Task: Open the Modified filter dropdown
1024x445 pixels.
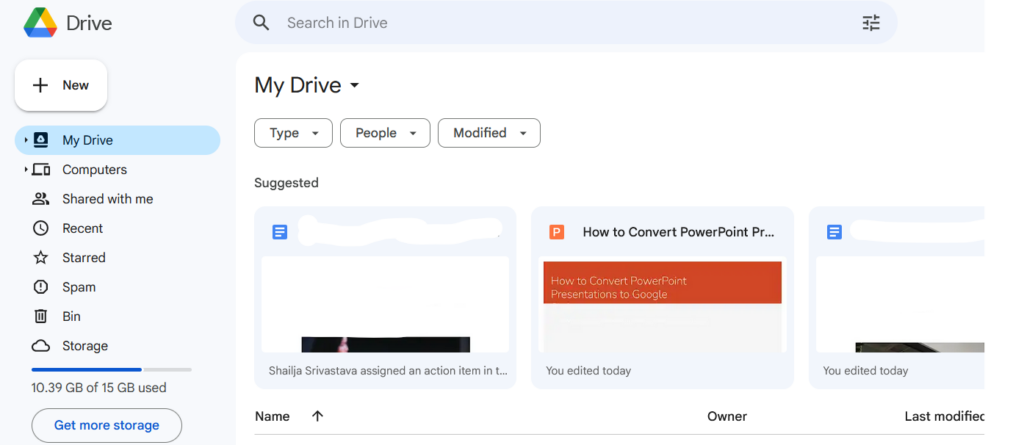Action: pos(489,133)
